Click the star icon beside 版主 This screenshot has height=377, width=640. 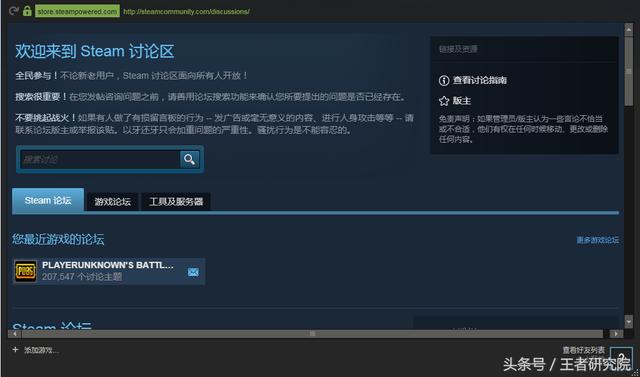(444, 101)
